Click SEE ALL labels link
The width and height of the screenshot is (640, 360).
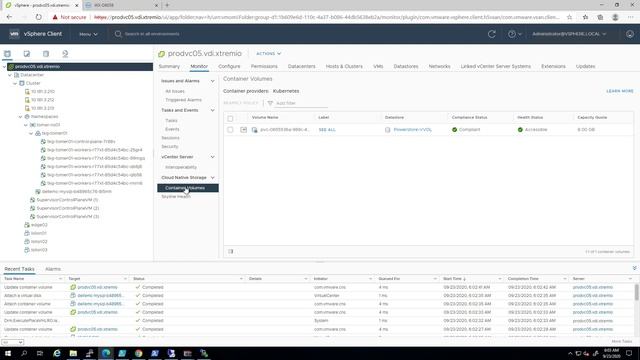327,130
